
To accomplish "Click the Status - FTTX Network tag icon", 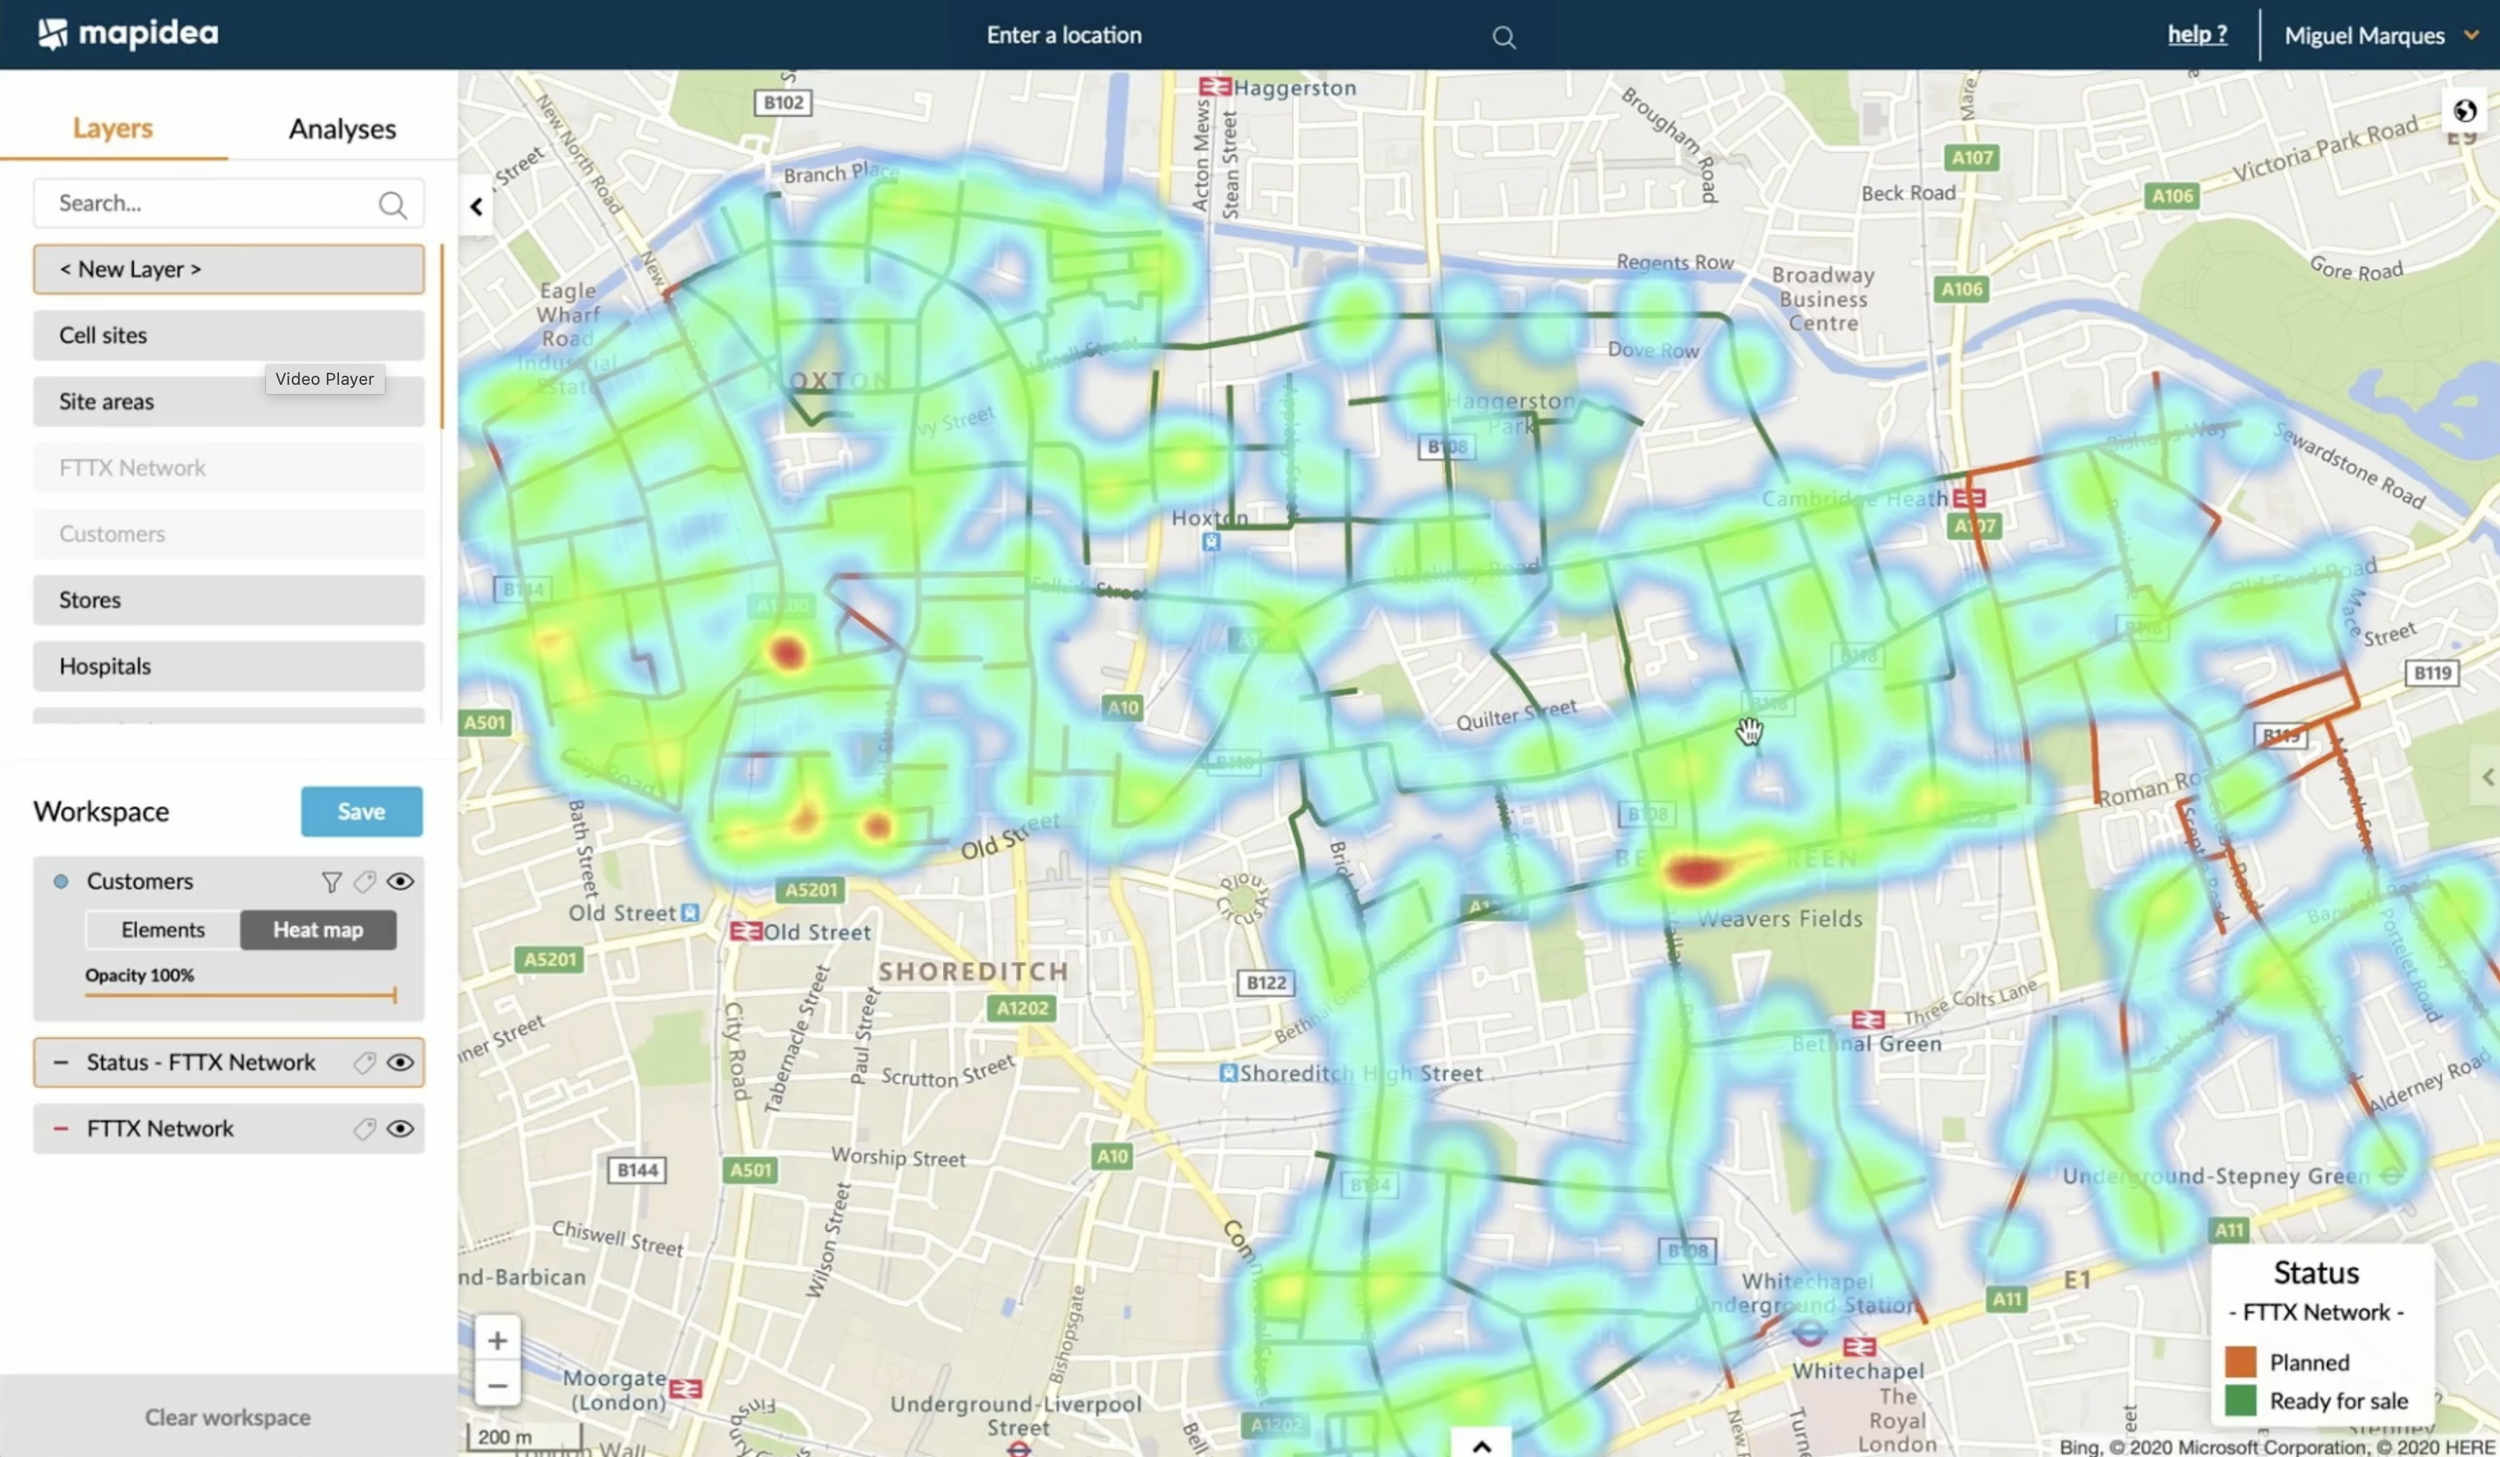I will [365, 1063].
